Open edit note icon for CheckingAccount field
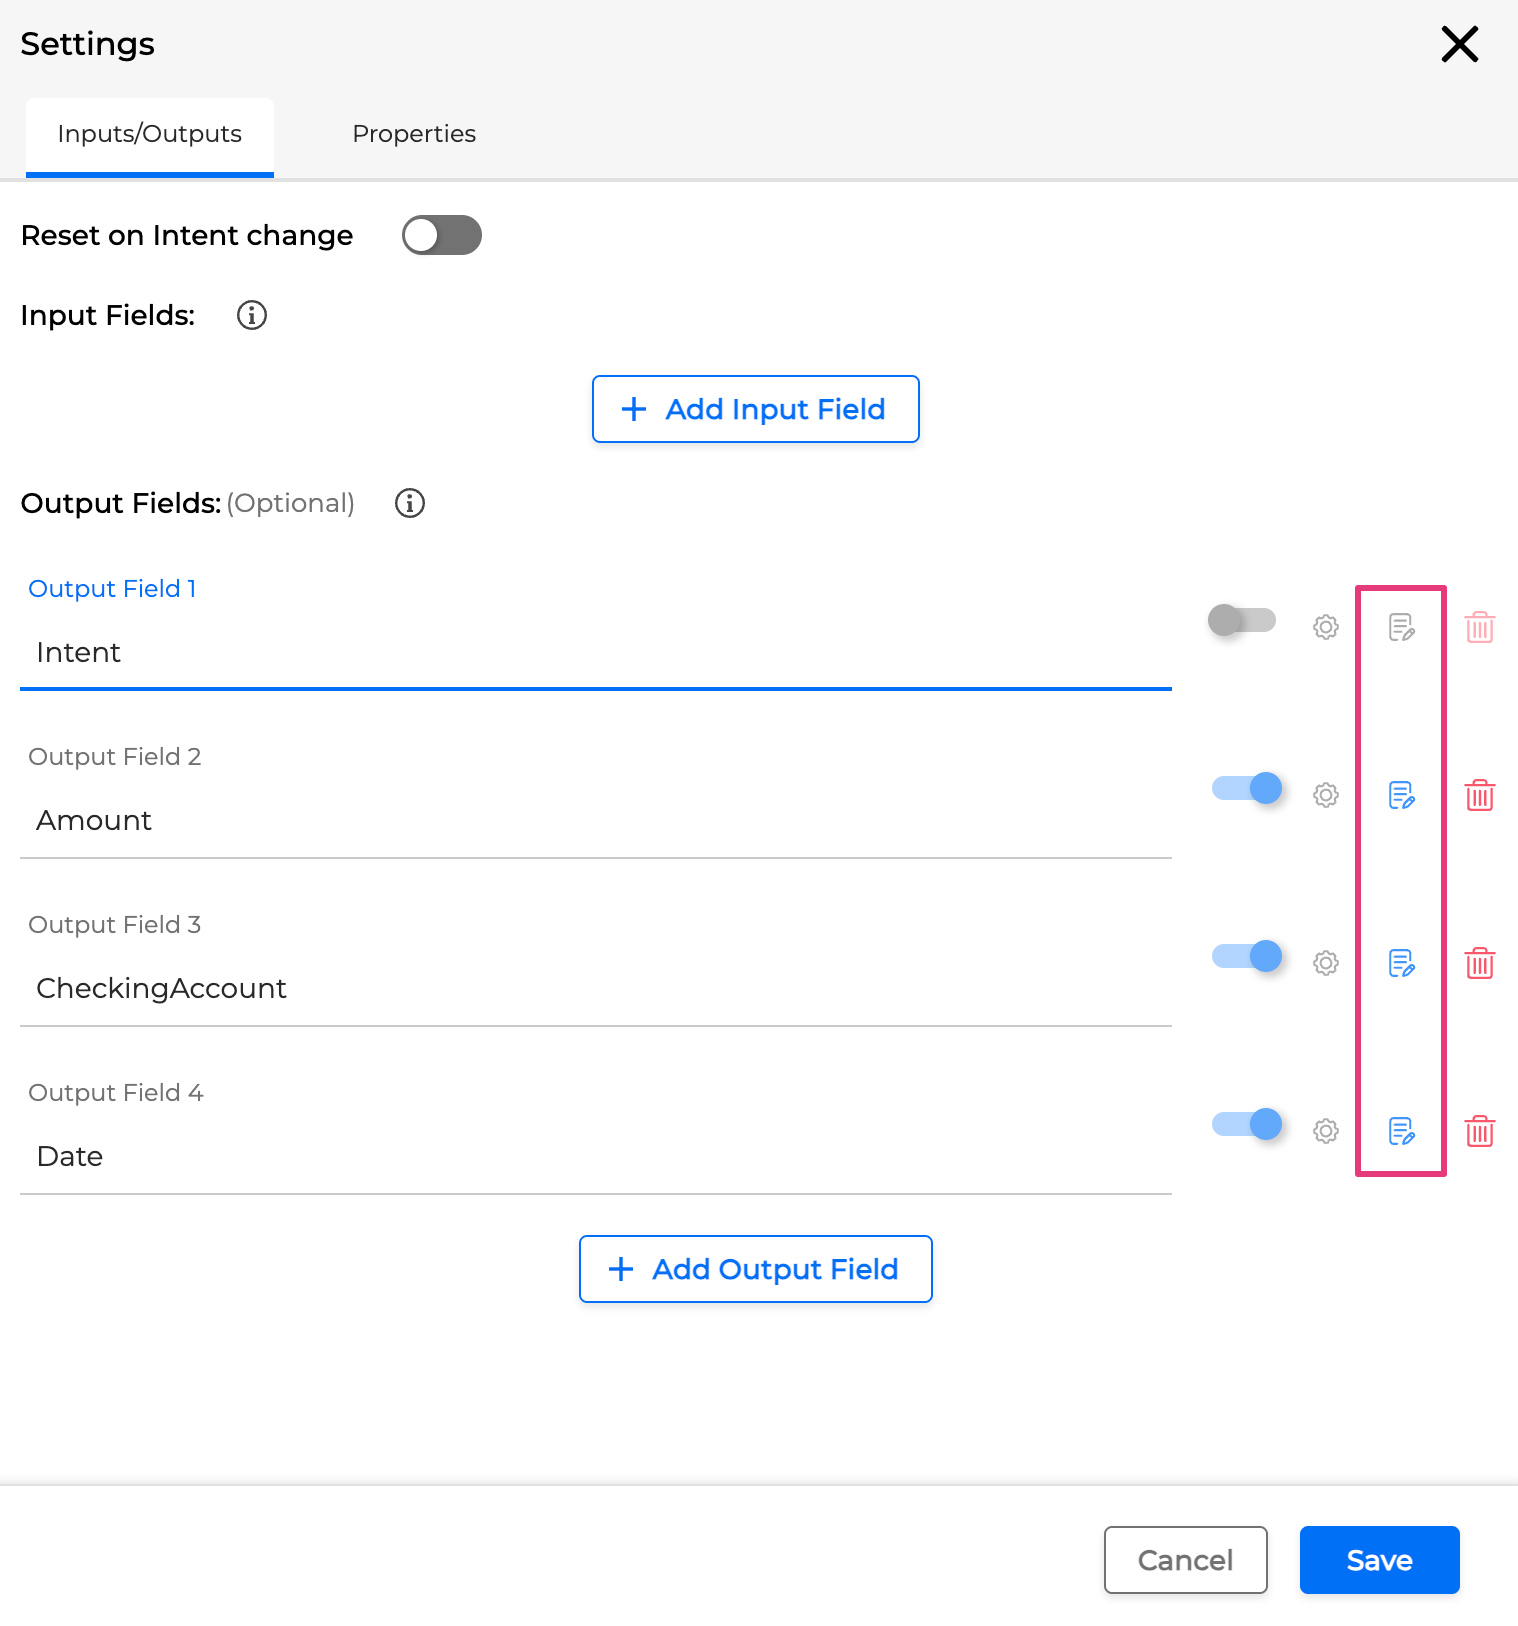Image resolution: width=1518 pixels, height=1626 pixels. (1401, 963)
